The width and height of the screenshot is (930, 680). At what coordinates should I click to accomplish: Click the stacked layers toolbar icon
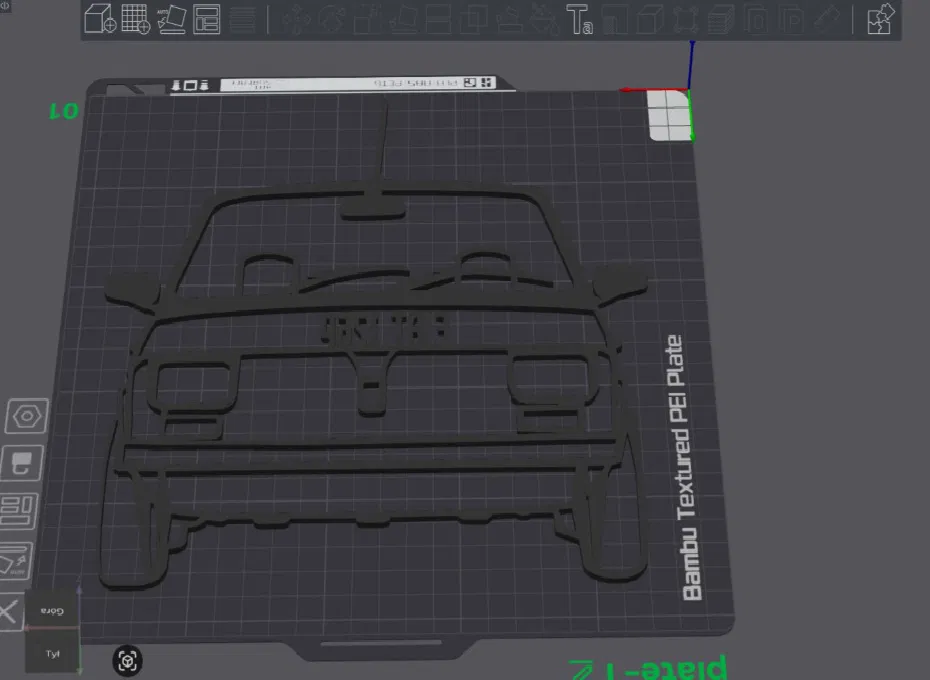(x=721, y=19)
